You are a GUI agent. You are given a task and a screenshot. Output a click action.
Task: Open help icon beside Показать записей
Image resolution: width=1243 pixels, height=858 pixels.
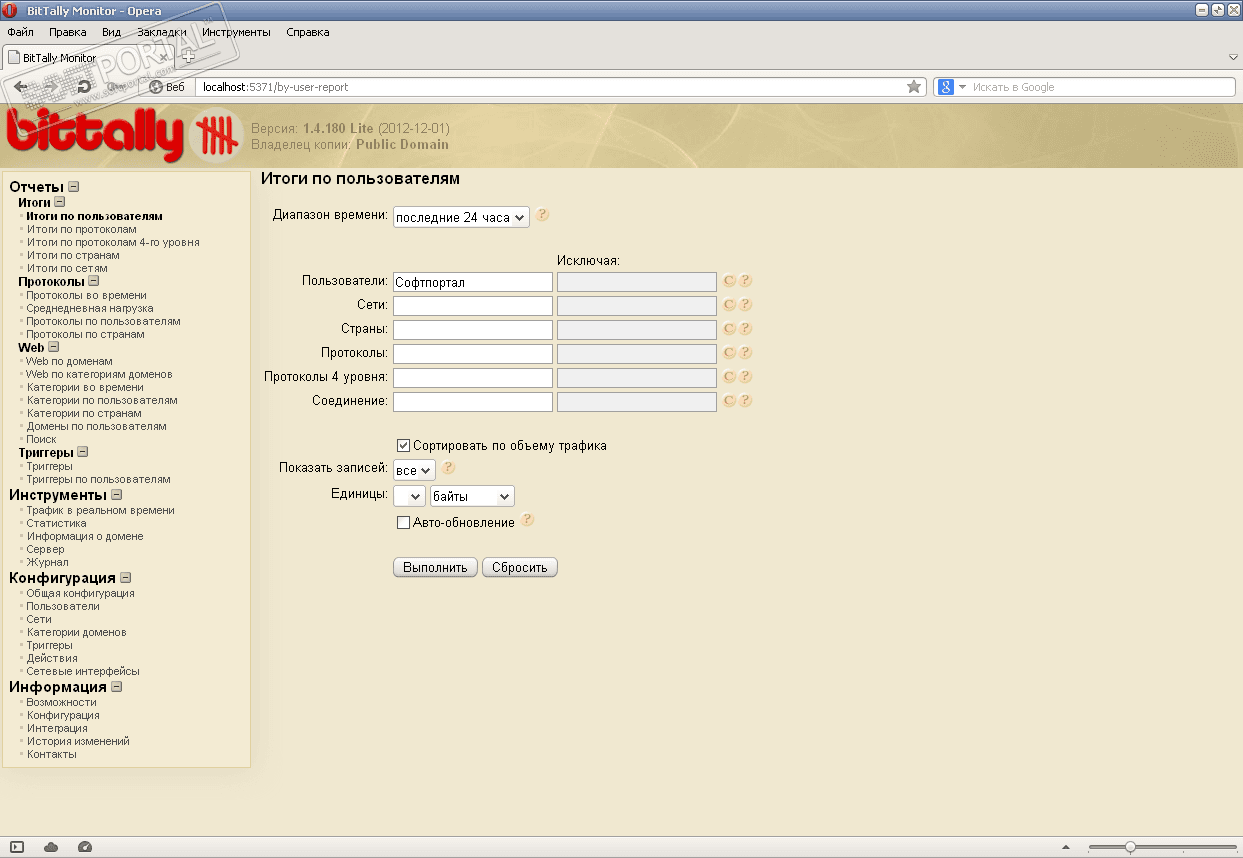click(x=449, y=467)
